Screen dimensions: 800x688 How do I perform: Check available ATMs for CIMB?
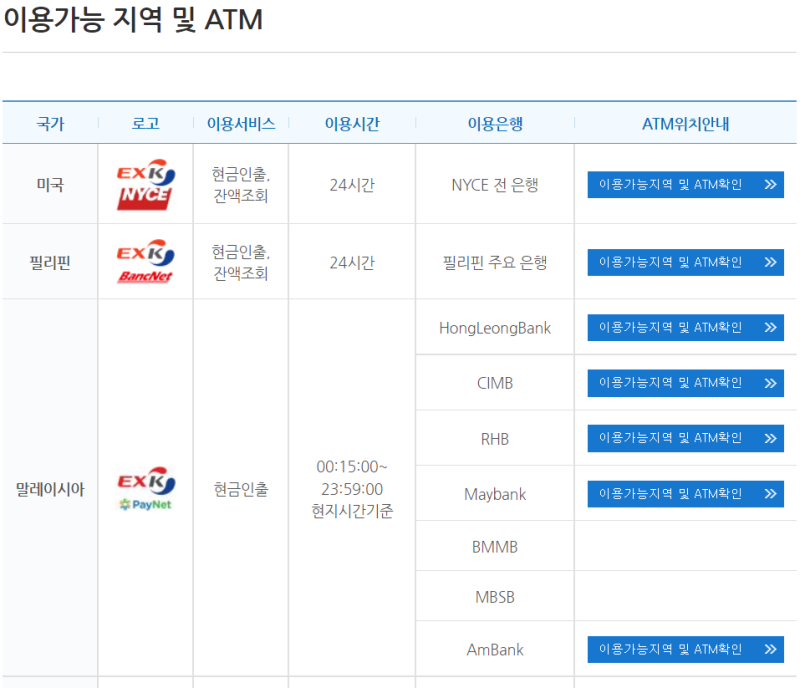click(686, 383)
